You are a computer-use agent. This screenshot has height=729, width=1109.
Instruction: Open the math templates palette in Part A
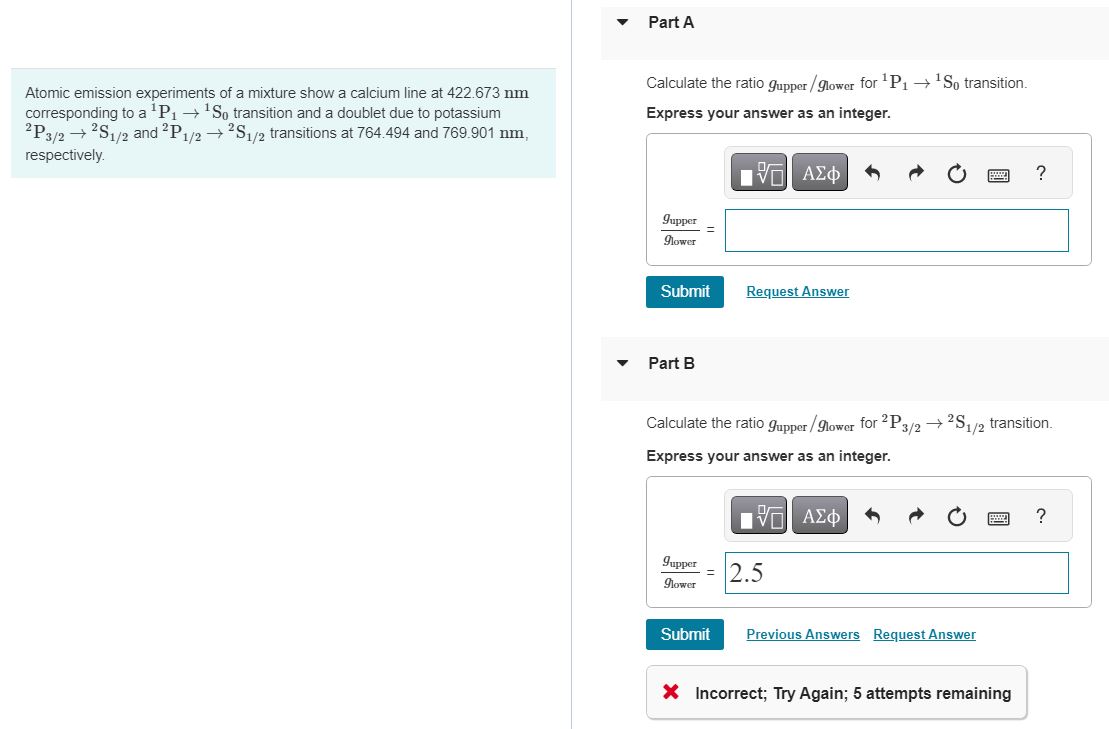[x=758, y=172]
